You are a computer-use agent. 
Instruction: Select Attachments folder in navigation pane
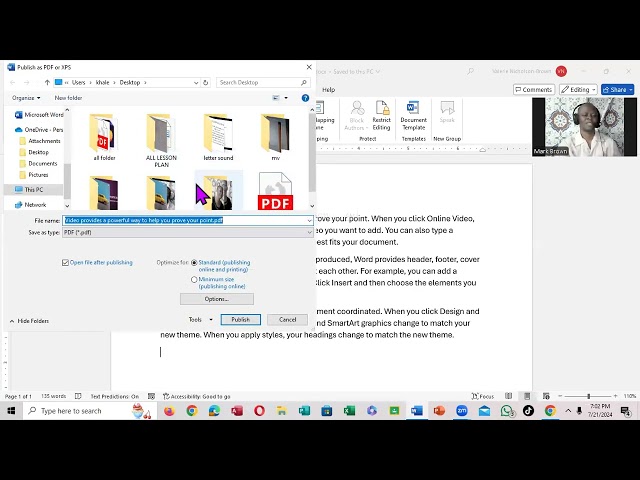tap(40, 141)
